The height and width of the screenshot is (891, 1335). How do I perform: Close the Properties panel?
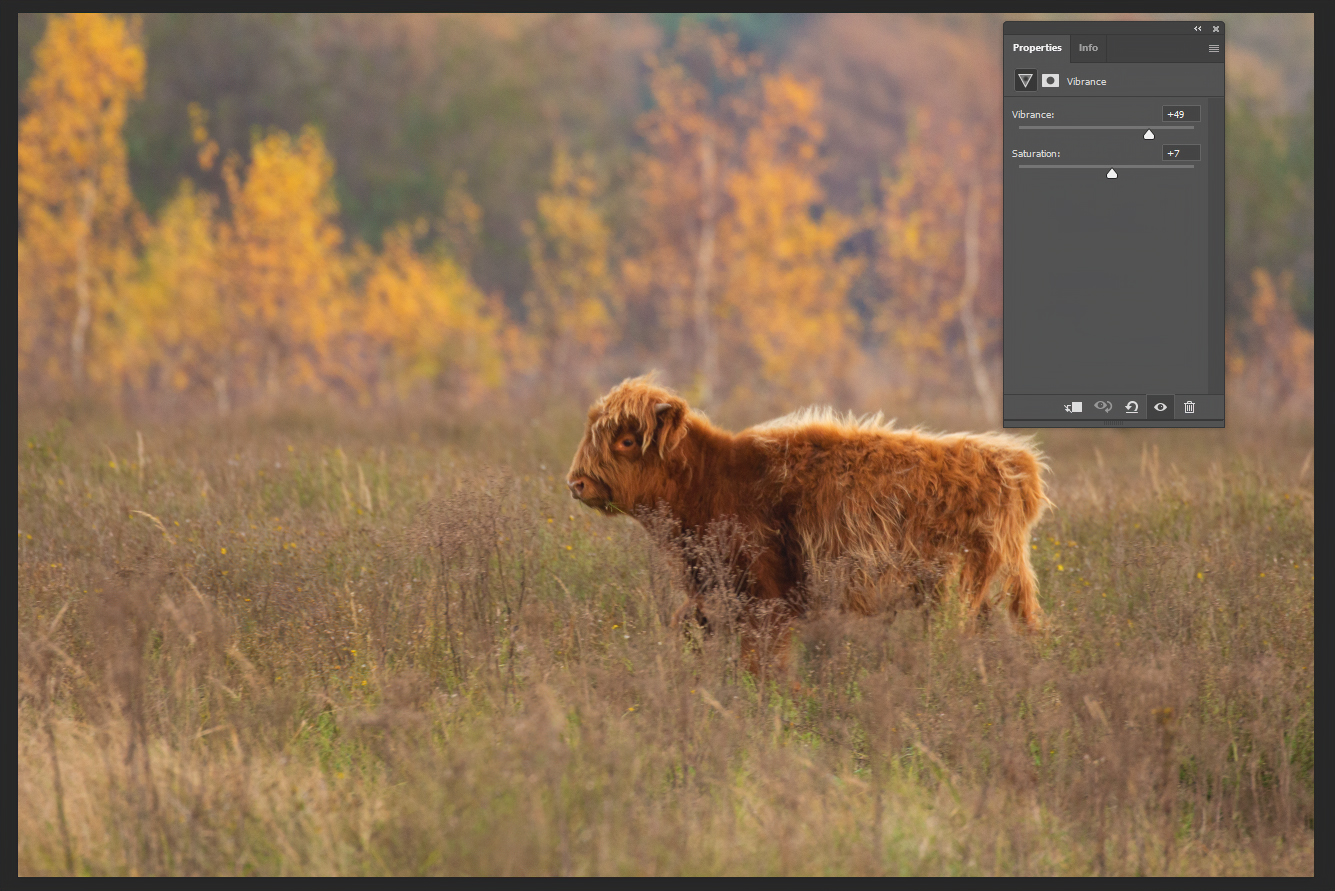(x=1216, y=29)
